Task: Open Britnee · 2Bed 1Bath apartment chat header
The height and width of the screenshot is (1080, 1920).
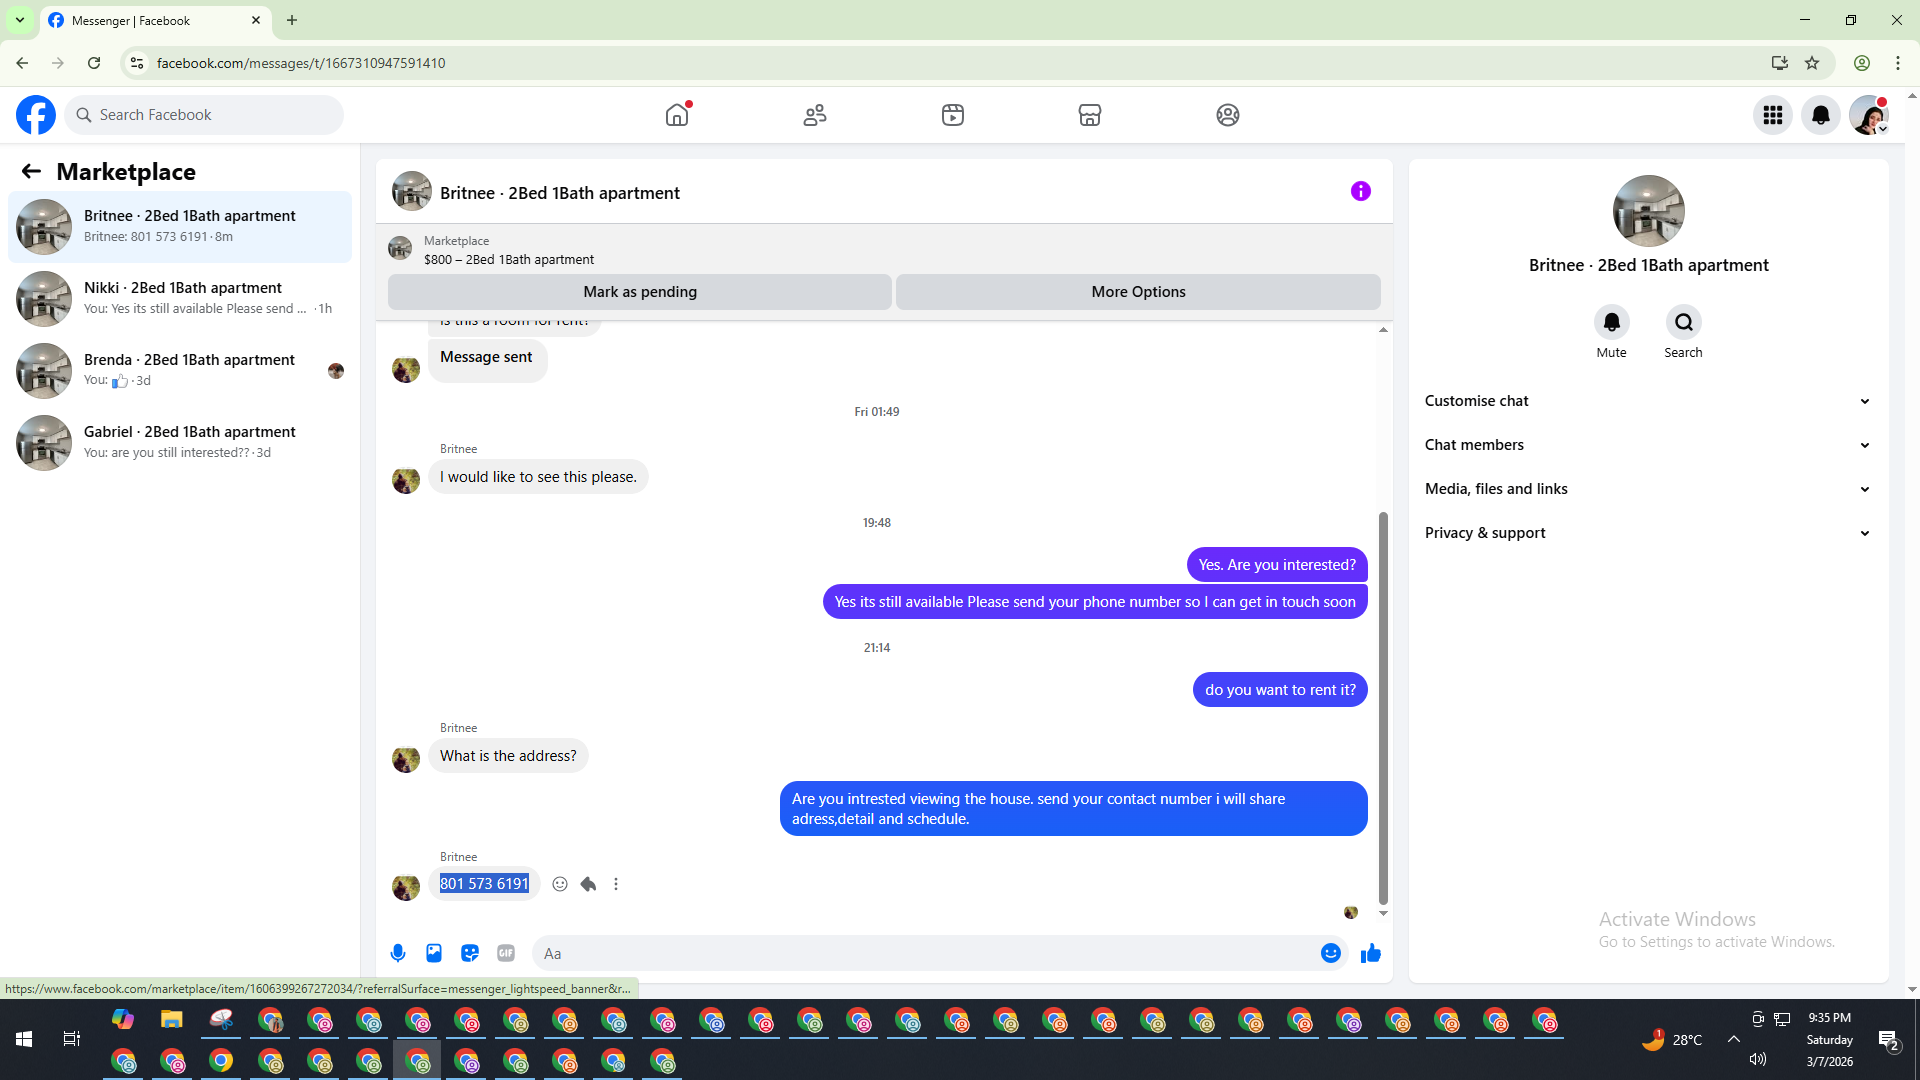Action: (x=560, y=193)
